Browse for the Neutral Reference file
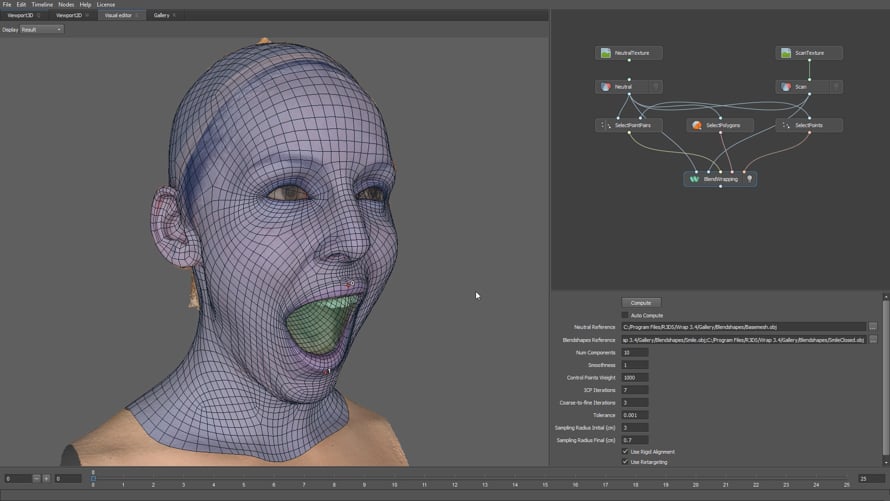Image resolution: width=890 pixels, height=501 pixels. click(873, 327)
